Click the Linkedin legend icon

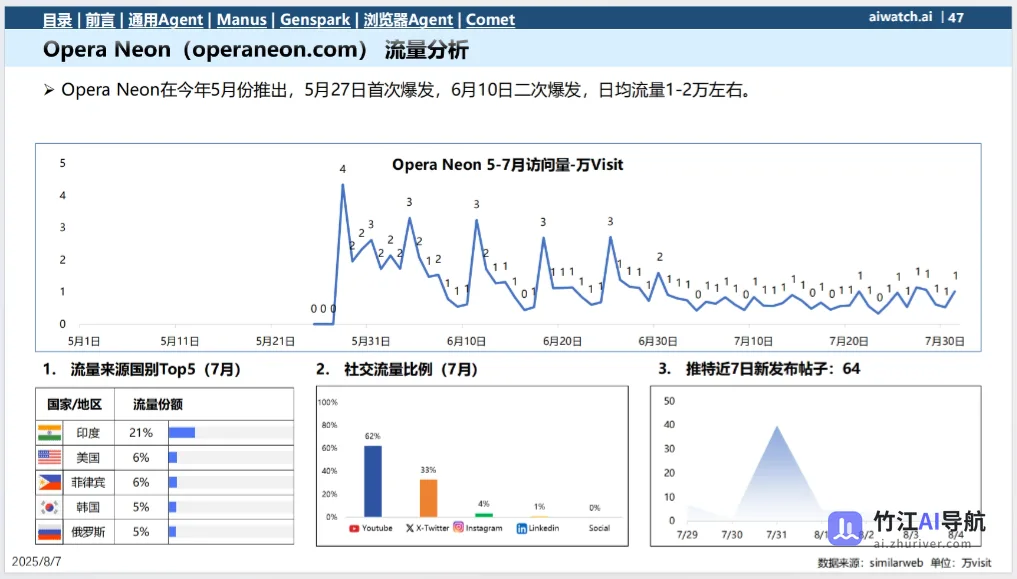(x=521, y=528)
